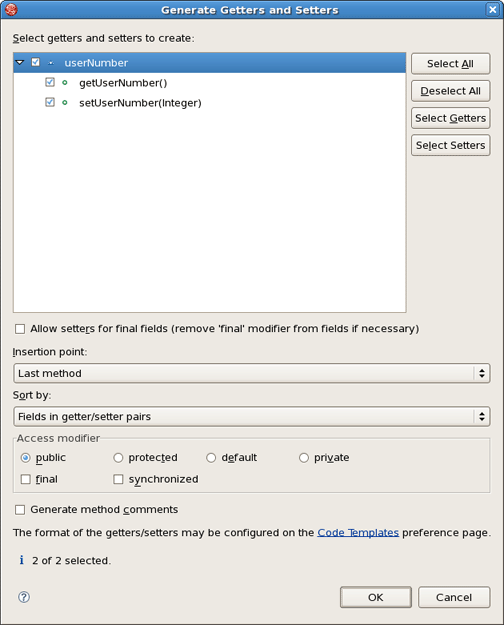This screenshot has height=625, width=504.
Task: Click the '2 of 2 selected.' status text
Action: (71, 560)
